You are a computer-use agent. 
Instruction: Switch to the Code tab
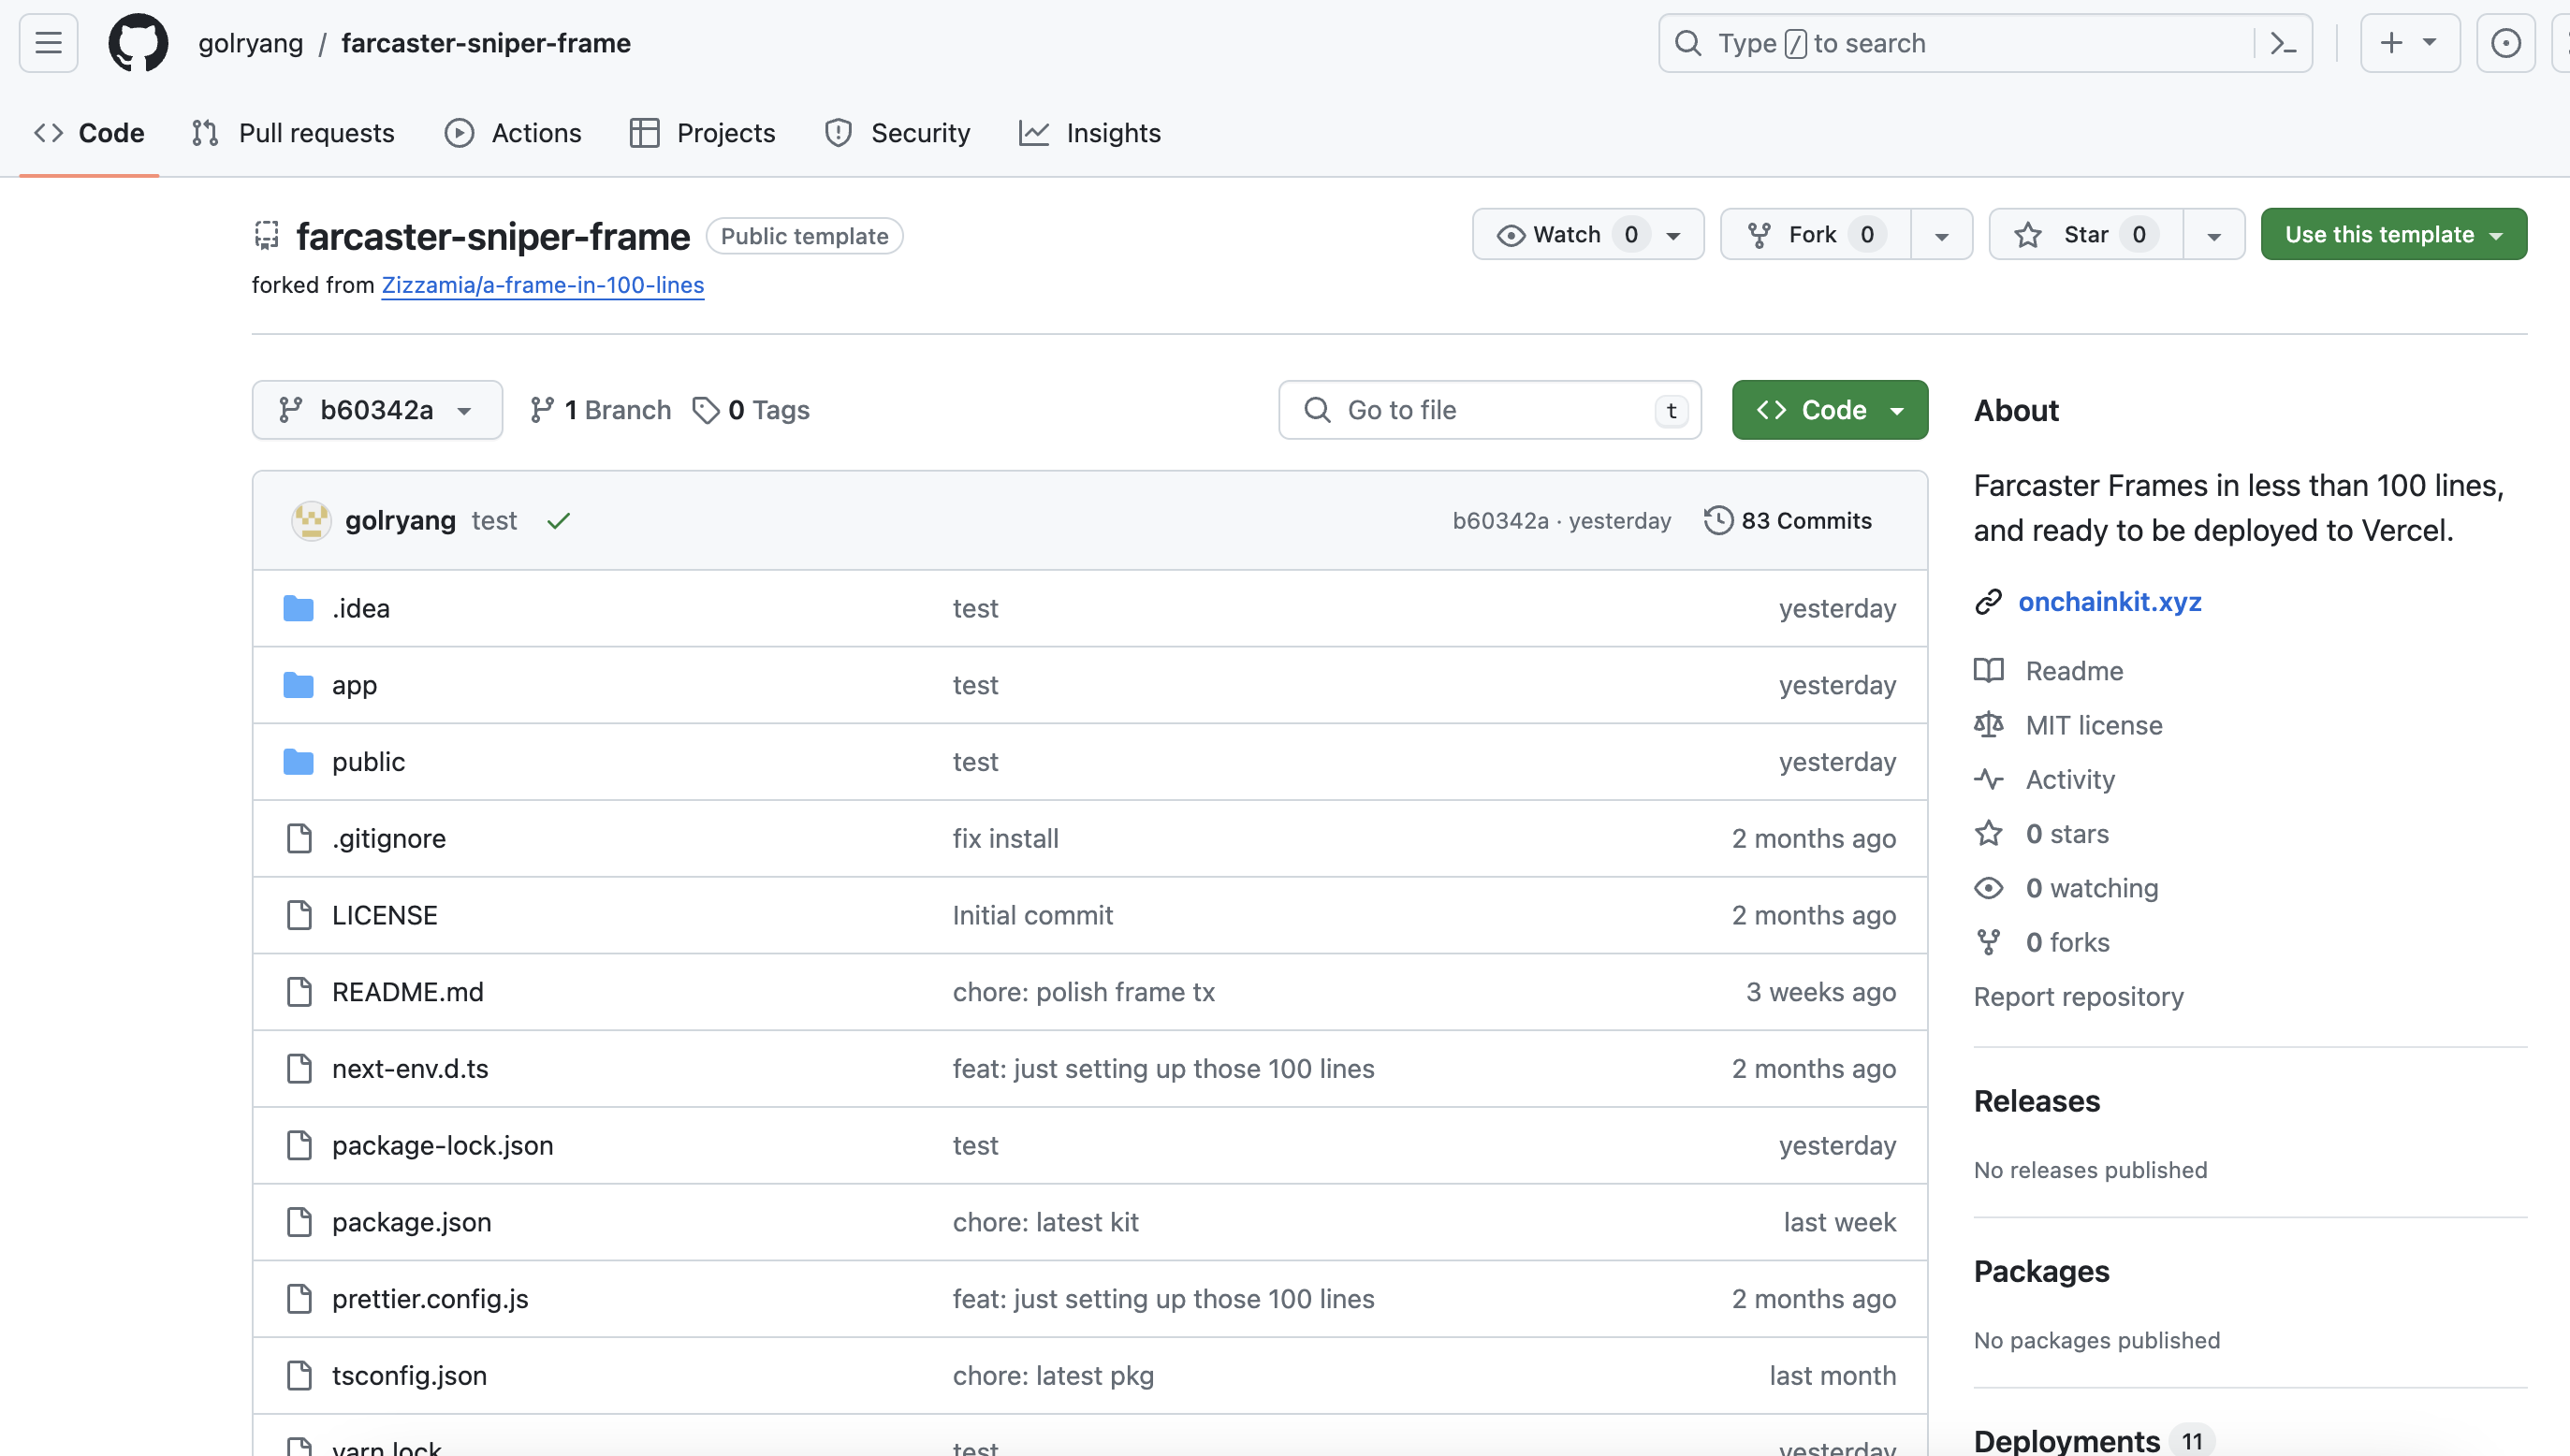89,133
